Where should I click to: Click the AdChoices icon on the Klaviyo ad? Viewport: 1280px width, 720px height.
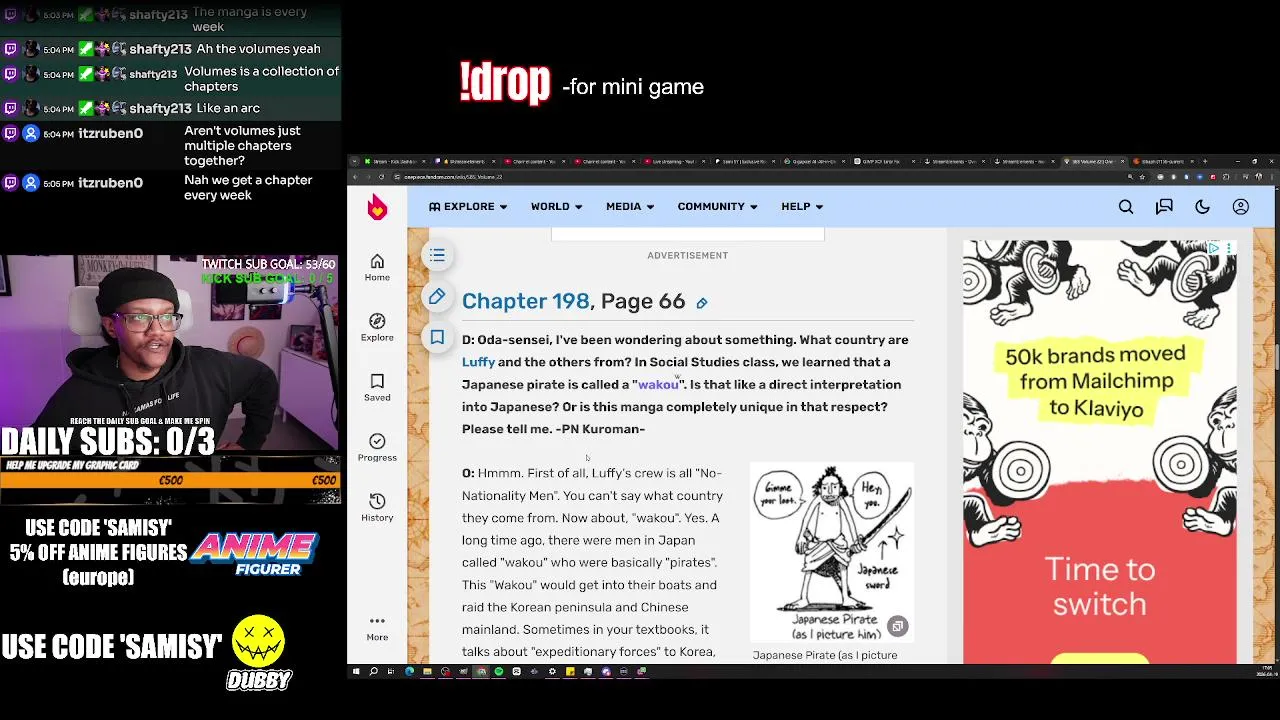1213,248
